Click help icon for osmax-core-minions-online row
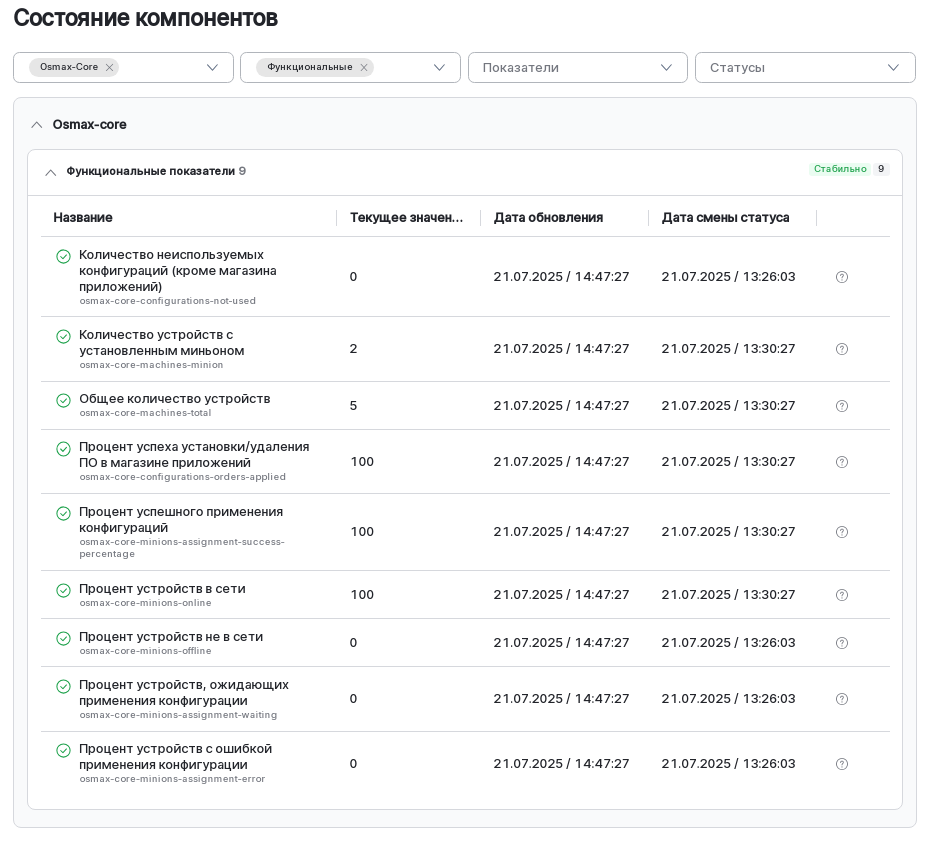The width and height of the screenshot is (925, 845). (841, 595)
